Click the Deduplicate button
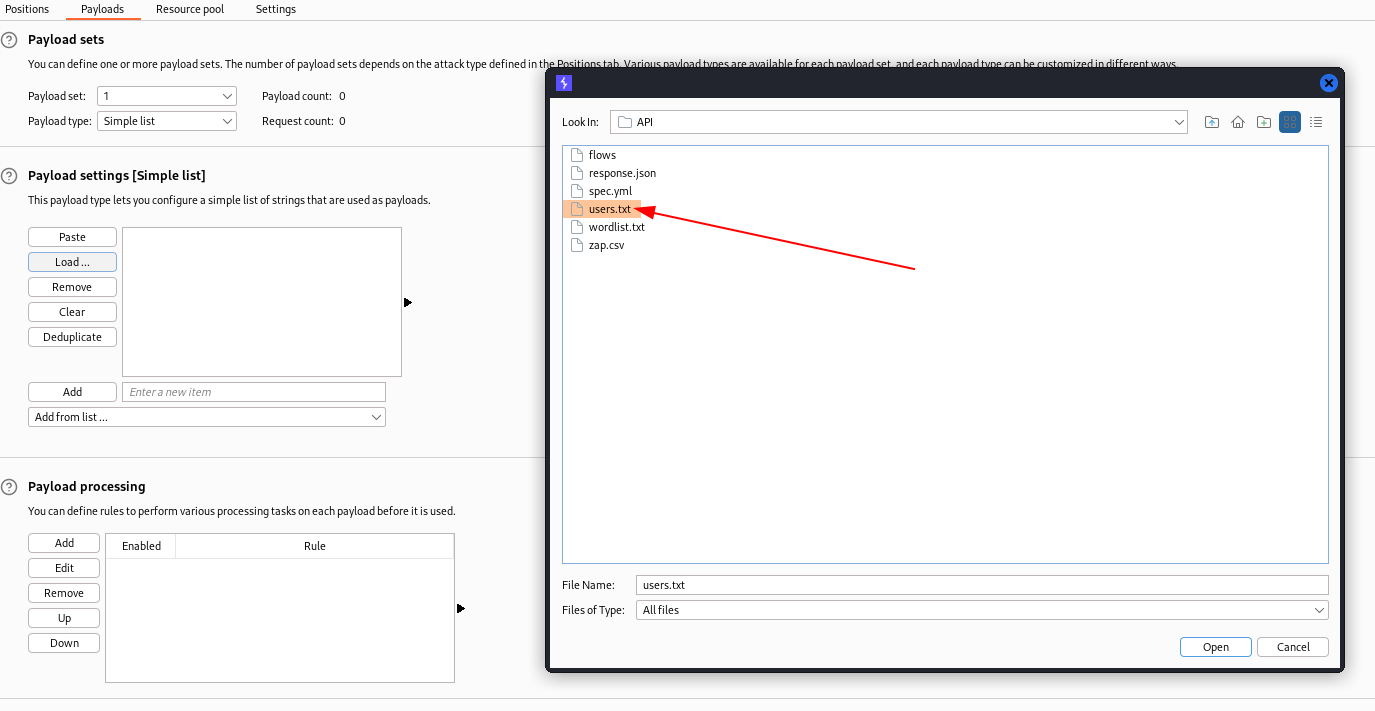The image size is (1375, 711). 72,337
